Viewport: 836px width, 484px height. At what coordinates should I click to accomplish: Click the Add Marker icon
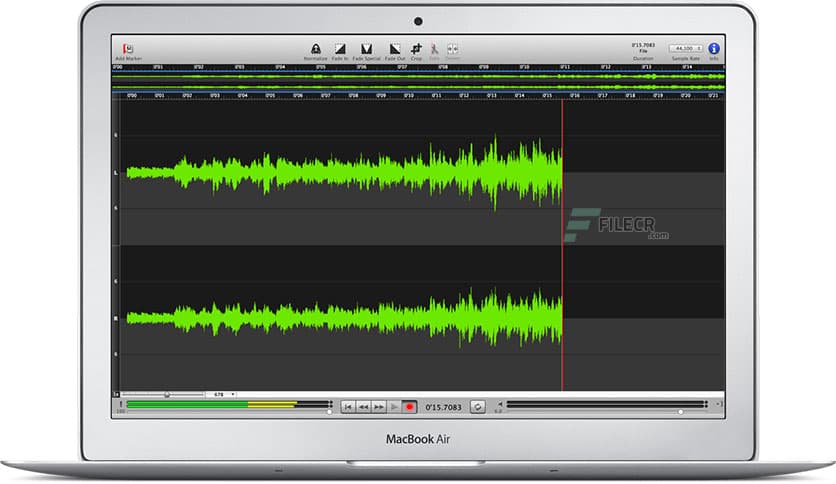[x=128, y=49]
